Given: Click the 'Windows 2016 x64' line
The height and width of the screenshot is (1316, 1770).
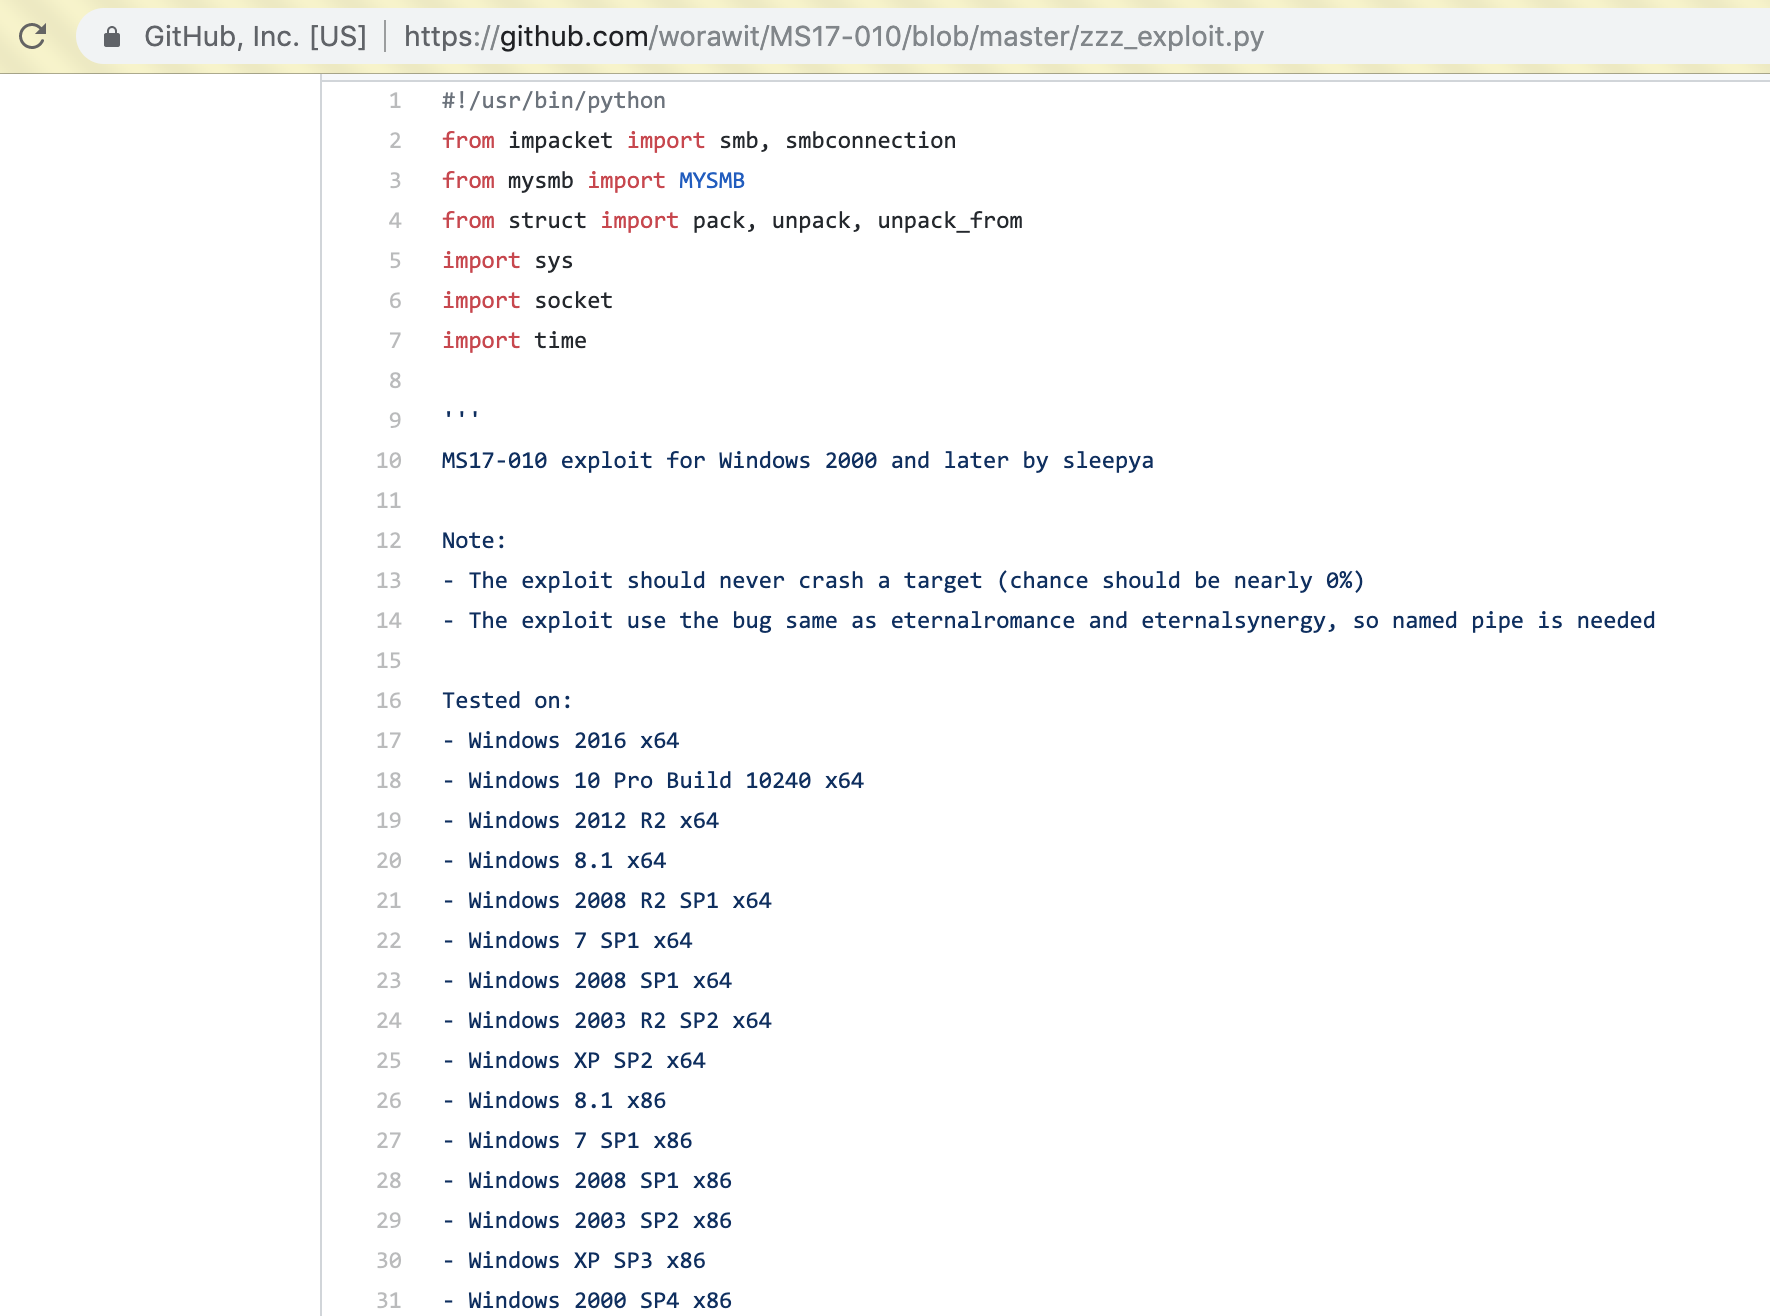Looking at the screenshot, I should [x=560, y=741].
